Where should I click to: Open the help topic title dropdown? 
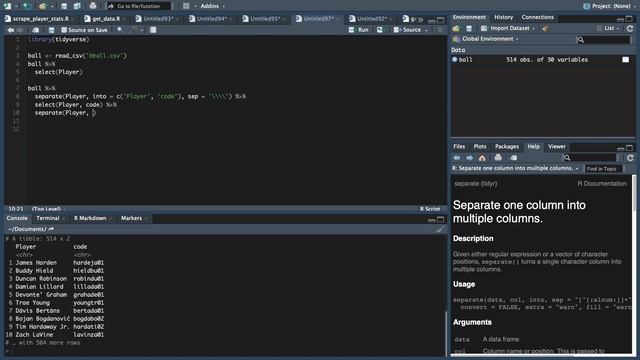(x=516, y=168)
